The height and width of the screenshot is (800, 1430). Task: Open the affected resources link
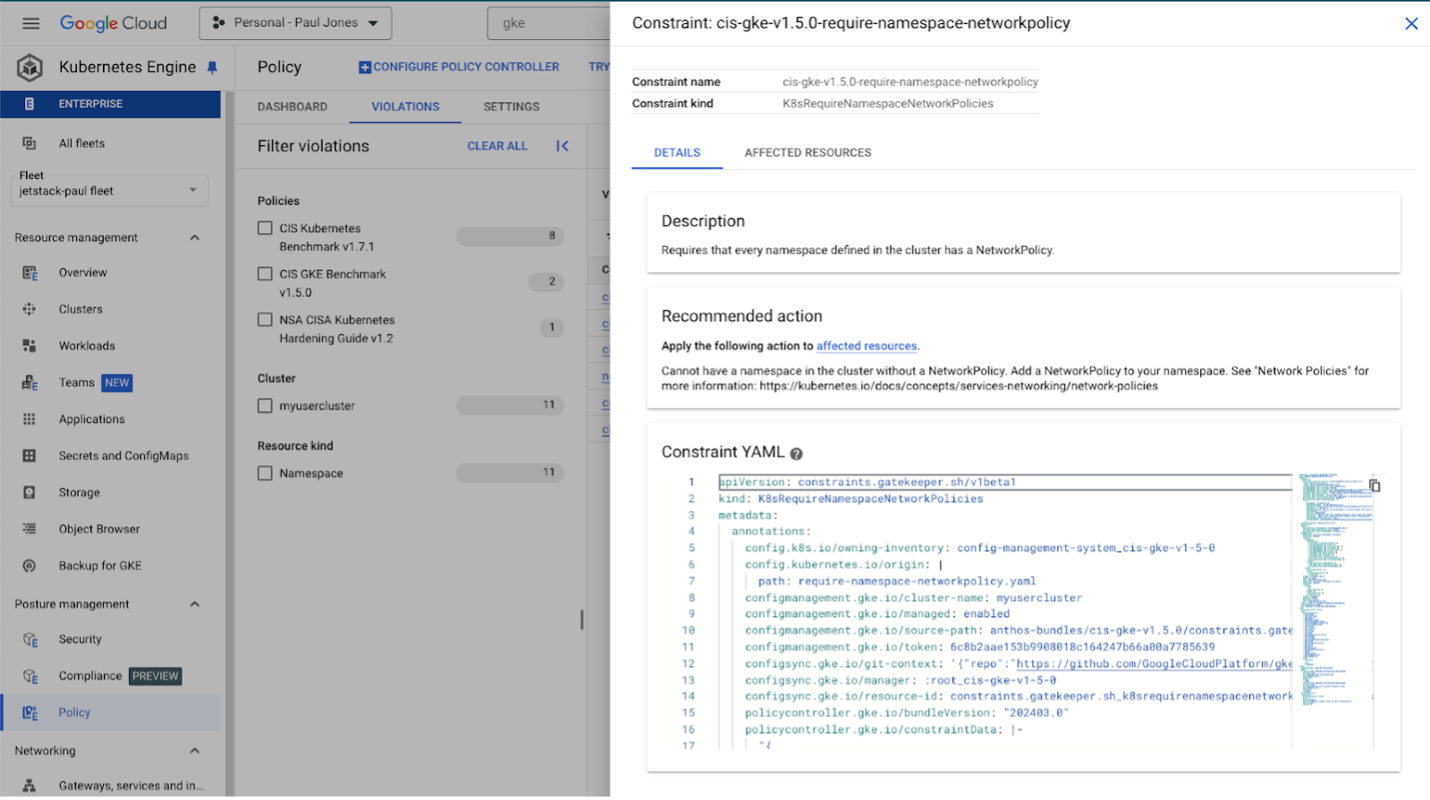[866, 346]
